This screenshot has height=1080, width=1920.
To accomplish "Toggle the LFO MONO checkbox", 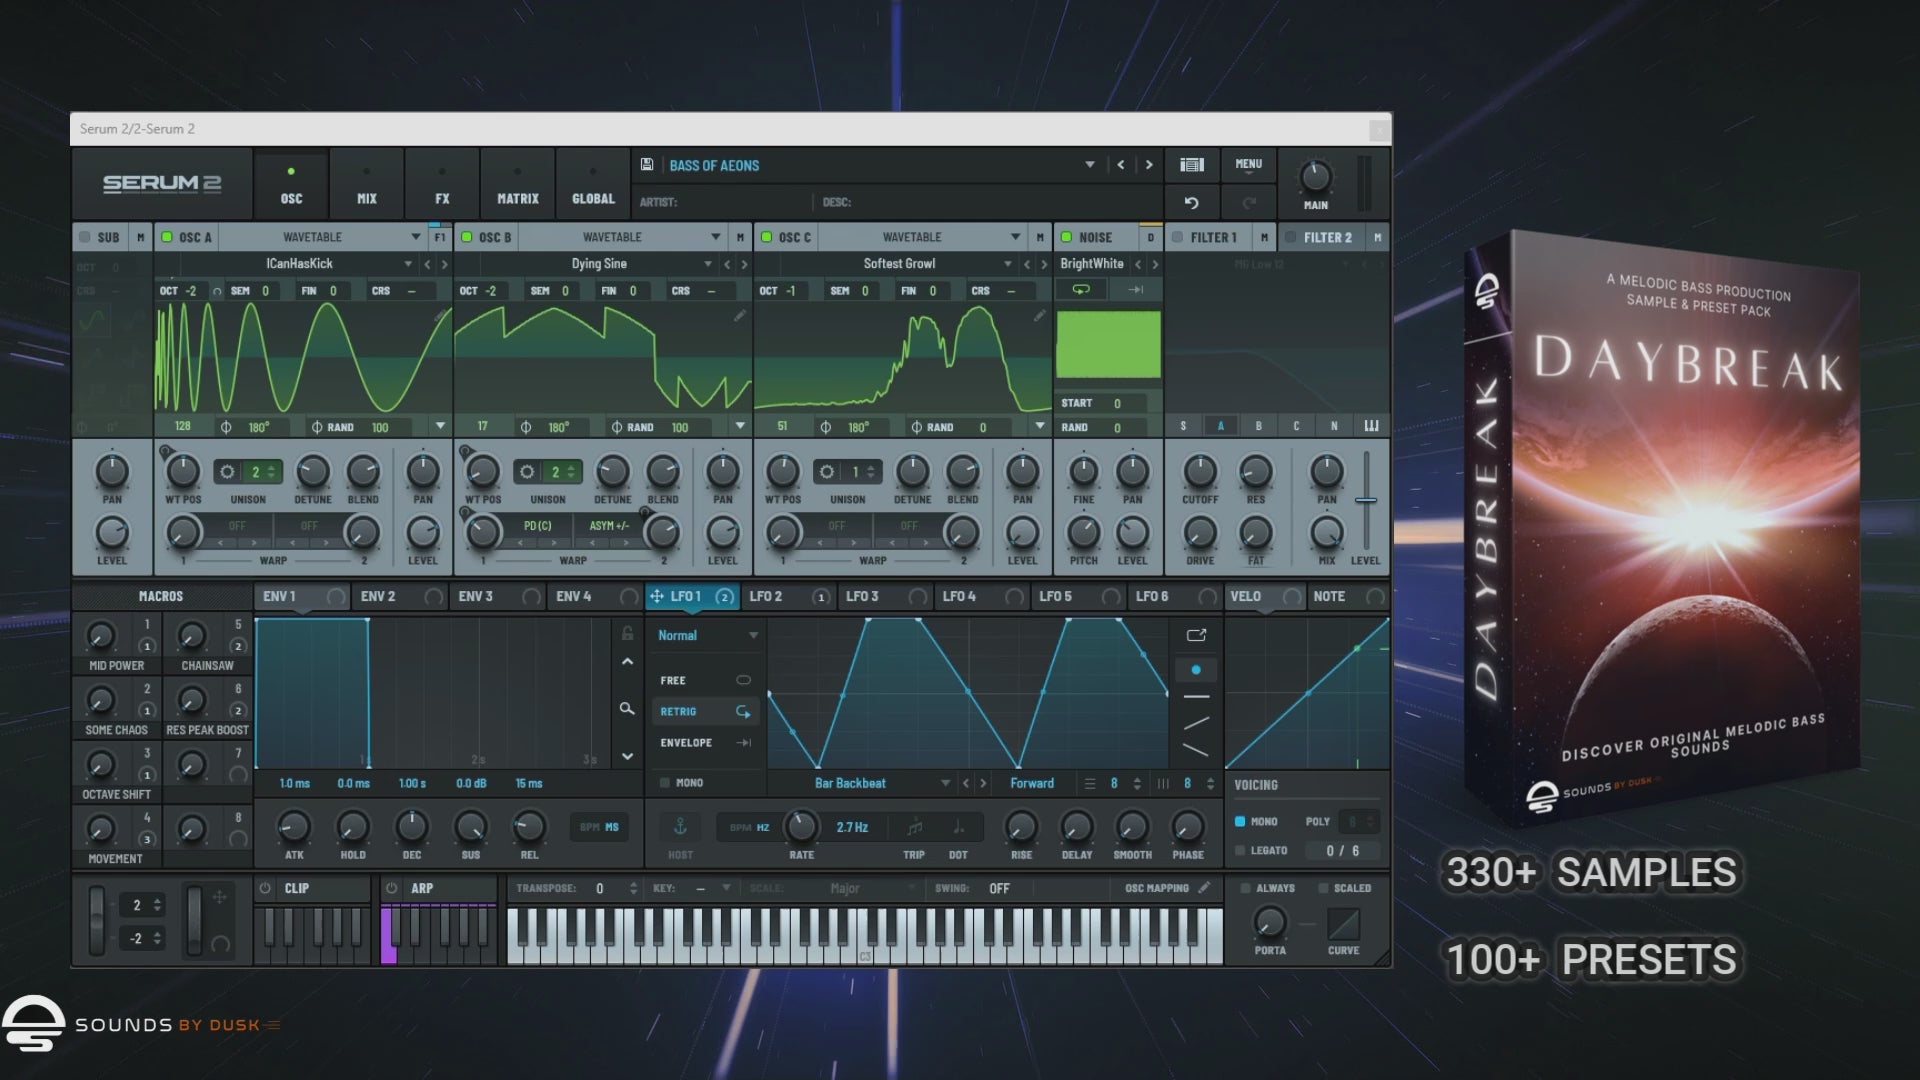I will 665,783.
